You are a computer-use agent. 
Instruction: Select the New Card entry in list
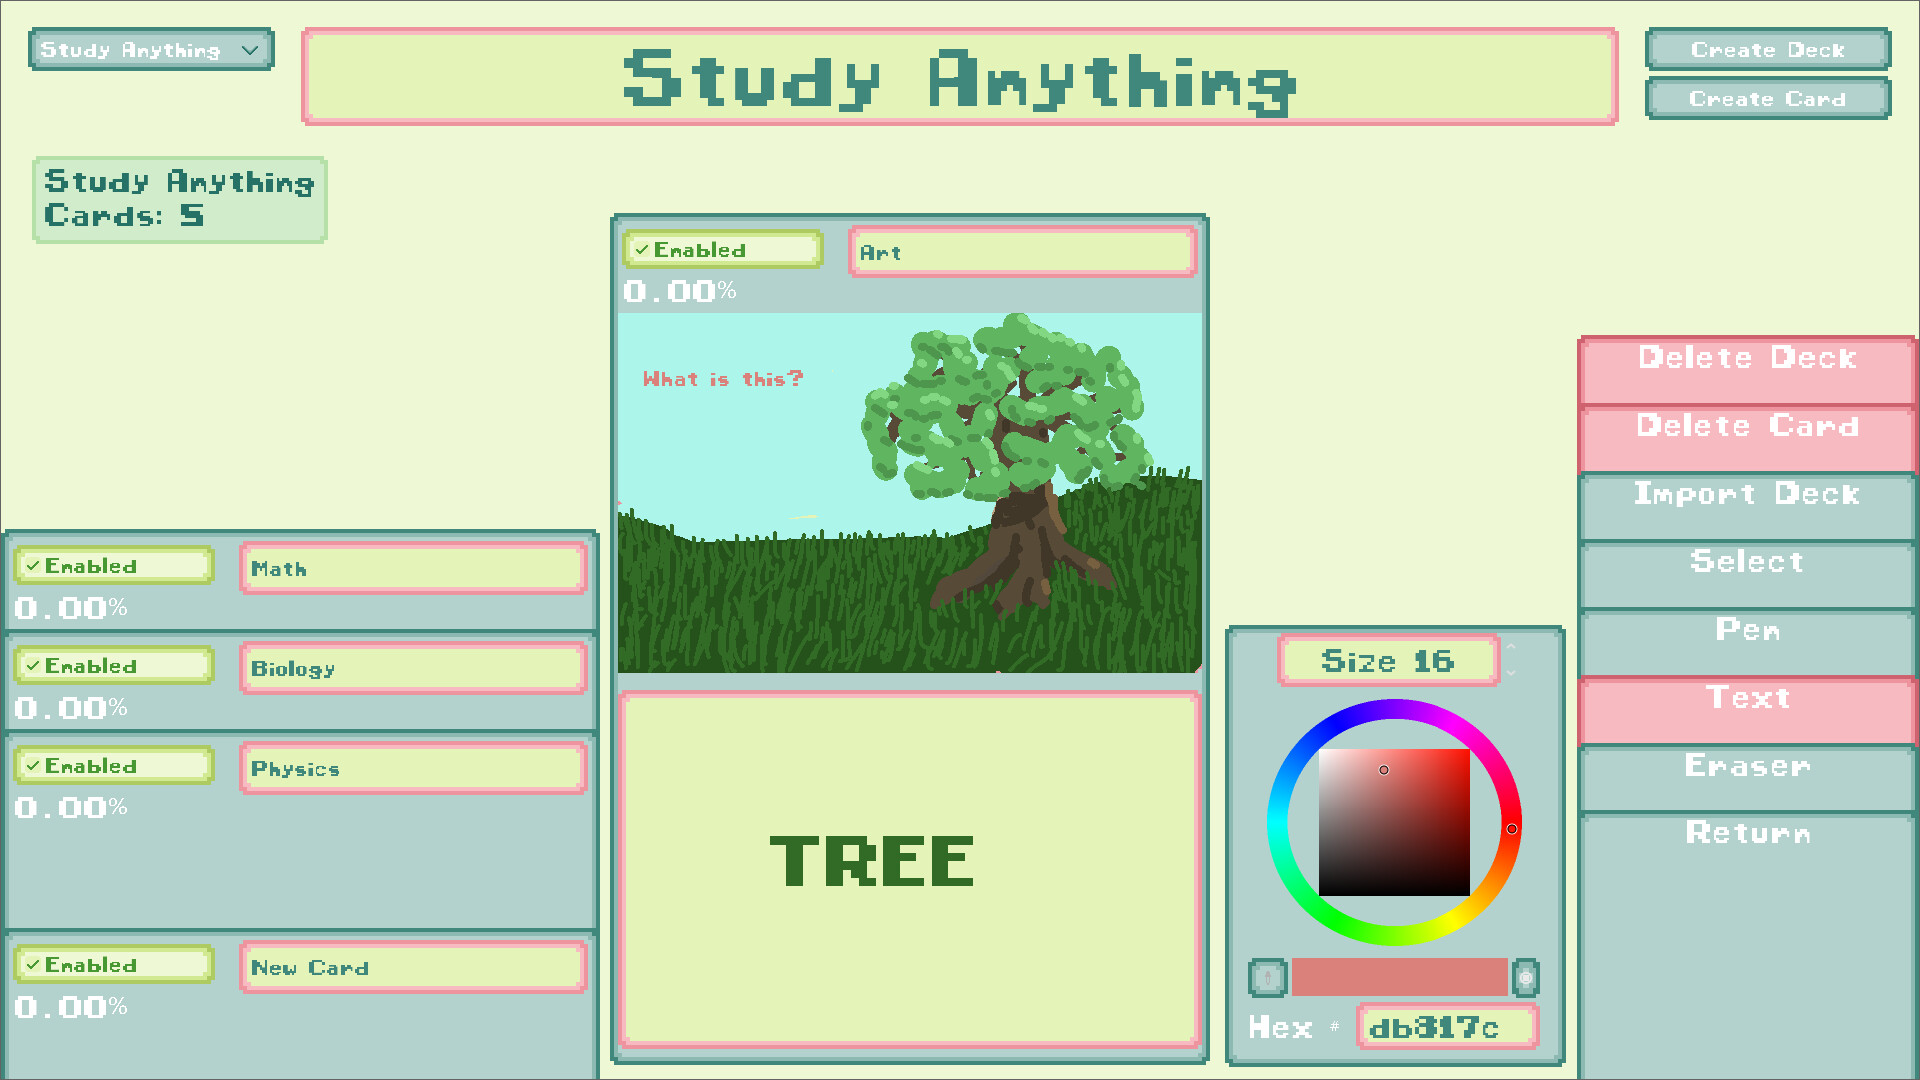point(413,968)
